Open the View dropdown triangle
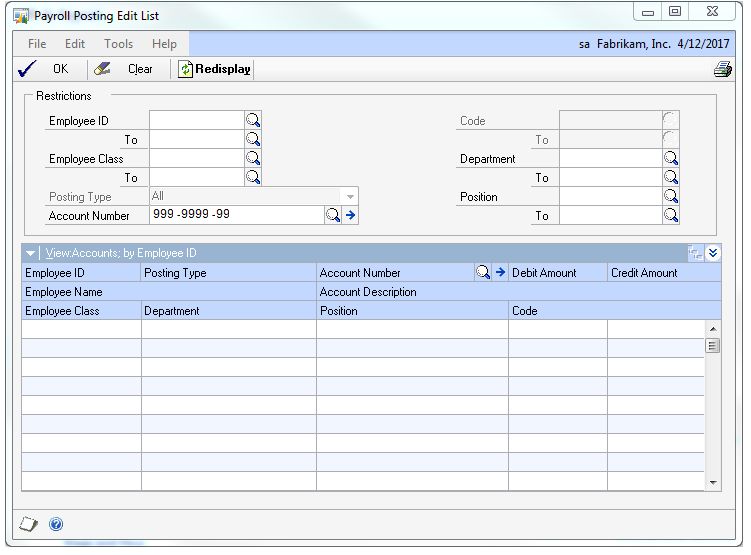 pyautogui.click(x=30, y=253)
